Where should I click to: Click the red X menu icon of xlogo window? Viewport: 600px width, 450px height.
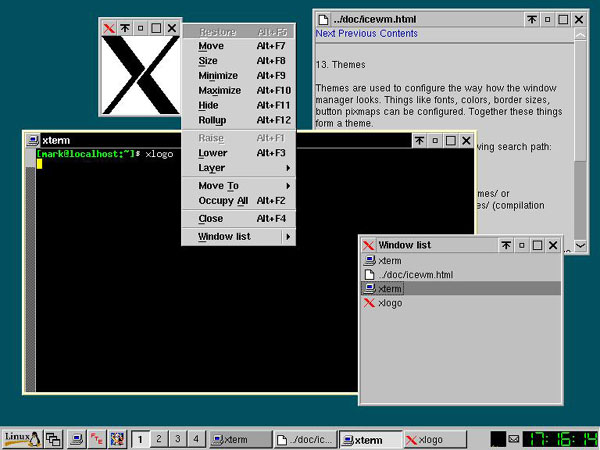click(109, 28)
